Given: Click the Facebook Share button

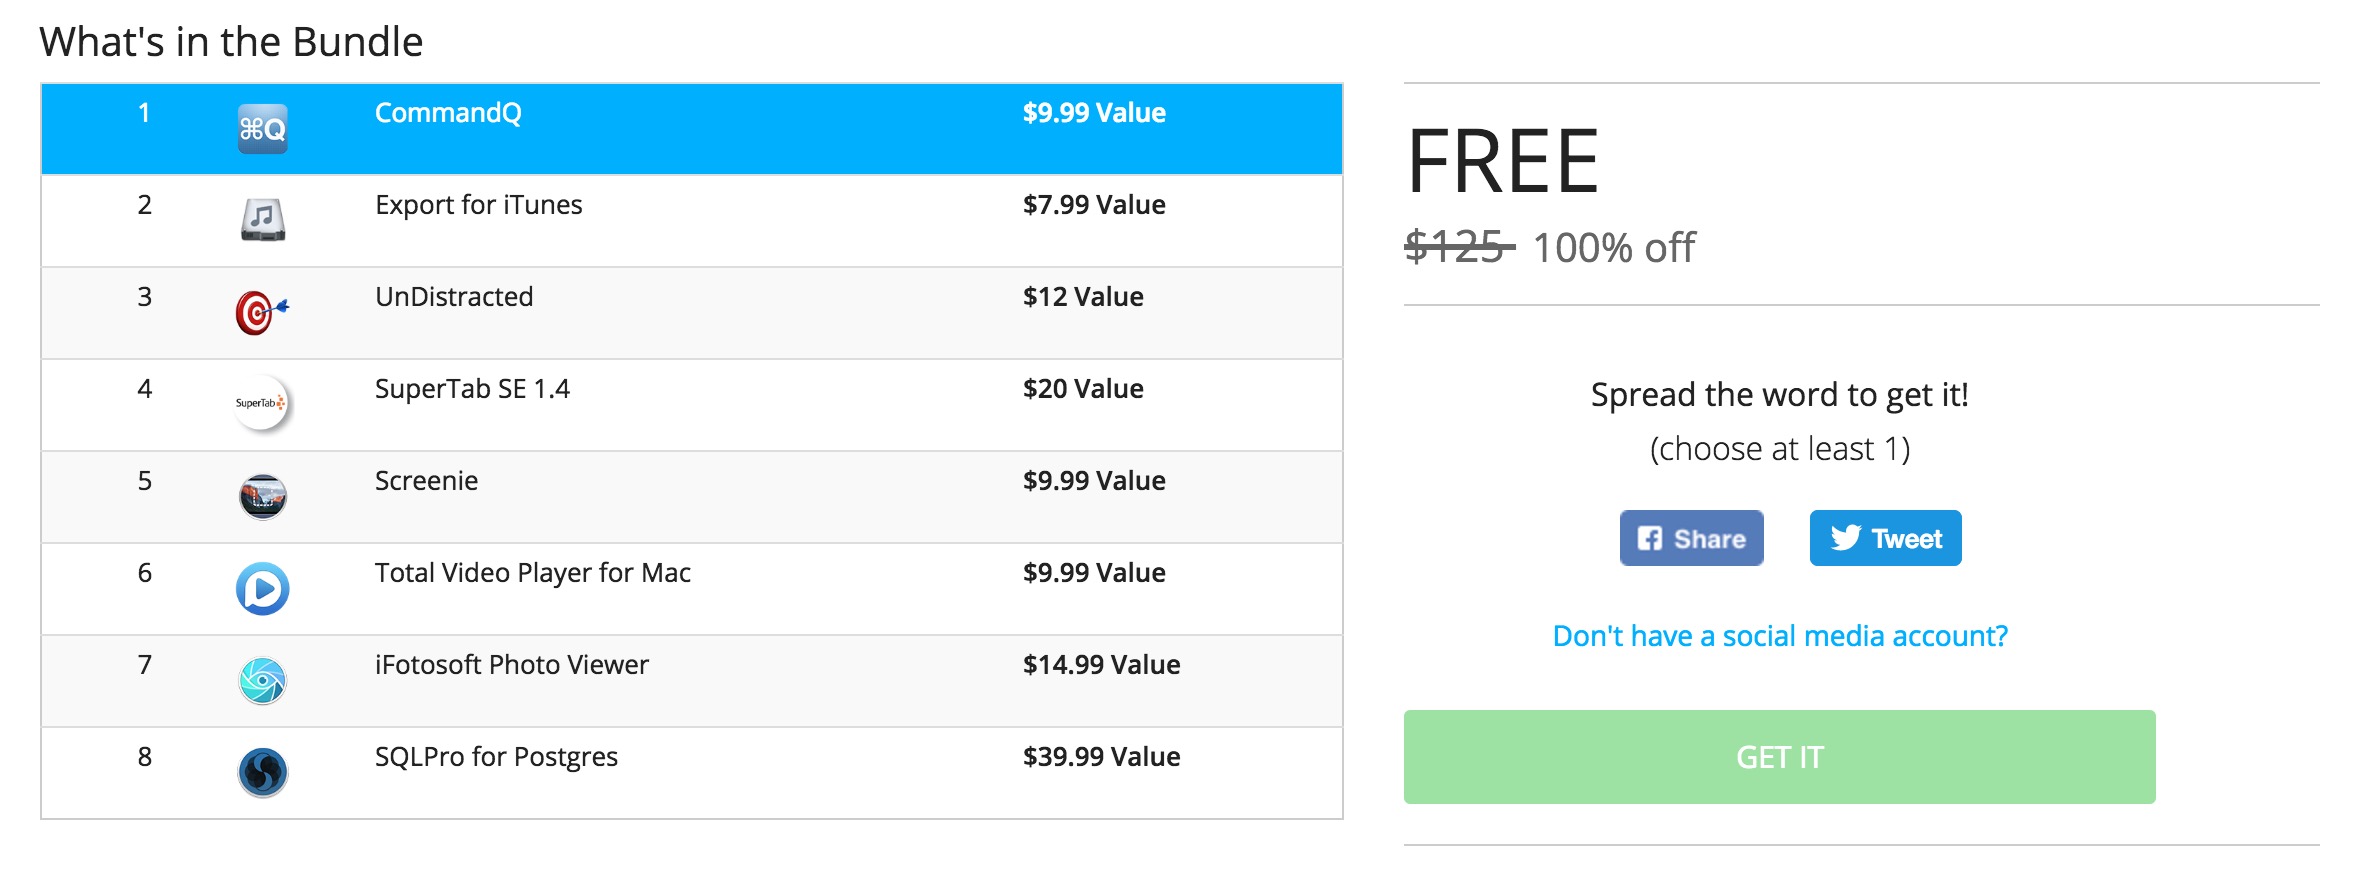Looking at the screenshot, I should [1691, 538].
